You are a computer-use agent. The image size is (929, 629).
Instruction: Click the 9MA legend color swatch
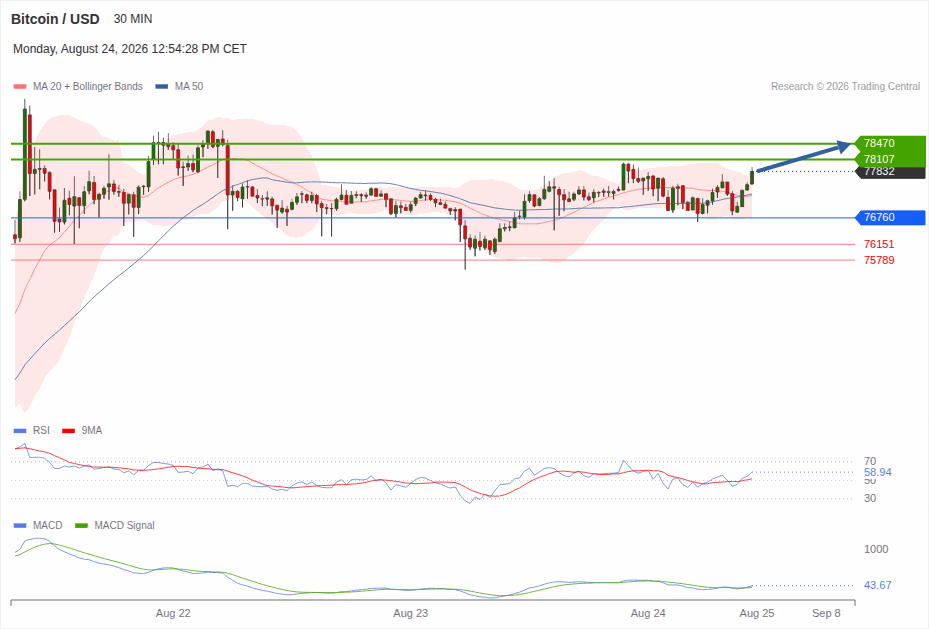point(69,431)
